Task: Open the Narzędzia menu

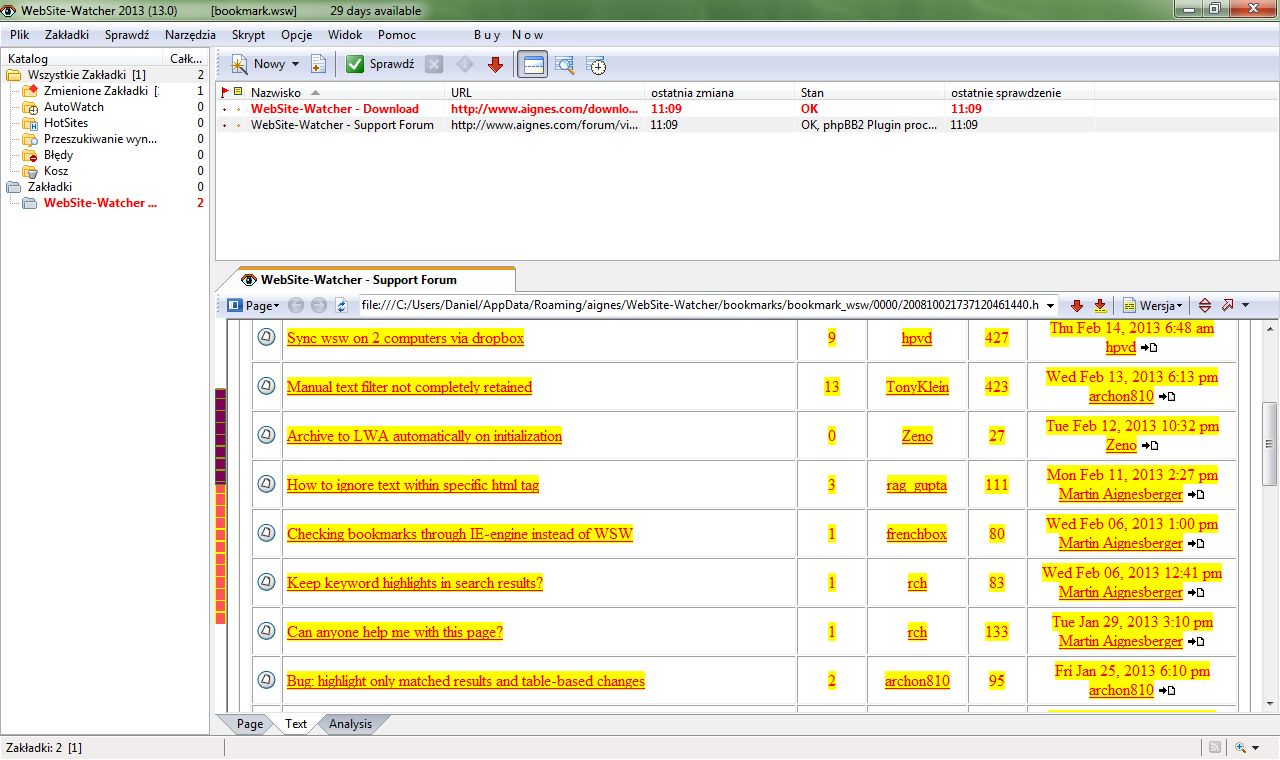Action: (x=190, y=35)
